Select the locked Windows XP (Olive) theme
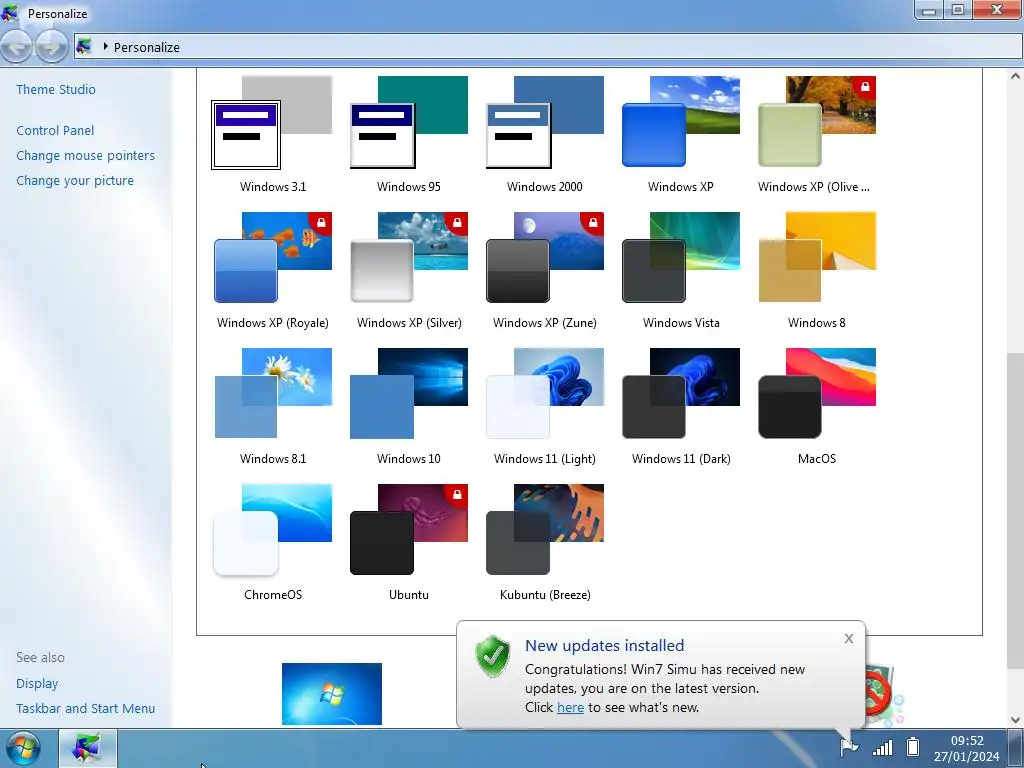This screenshot has width=1024, height=768. (x=816, y=134)
